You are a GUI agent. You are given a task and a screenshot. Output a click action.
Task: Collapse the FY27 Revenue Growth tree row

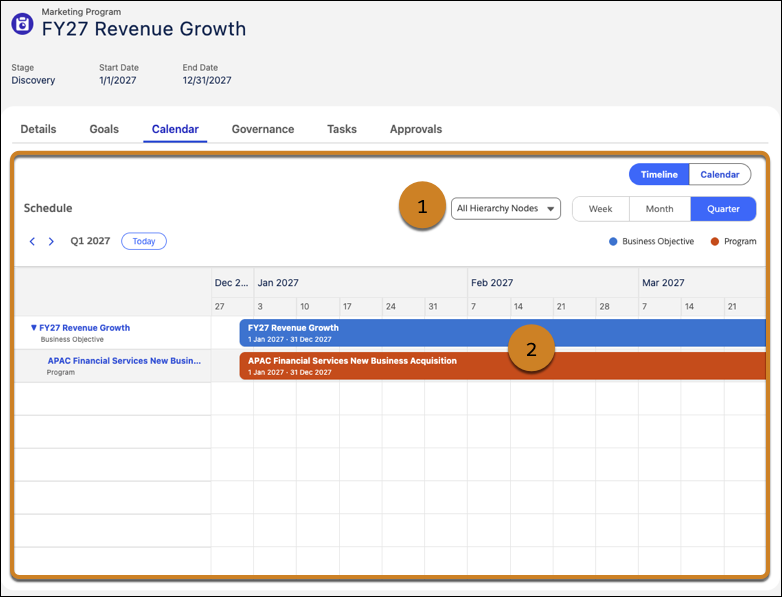coord(33,328)
